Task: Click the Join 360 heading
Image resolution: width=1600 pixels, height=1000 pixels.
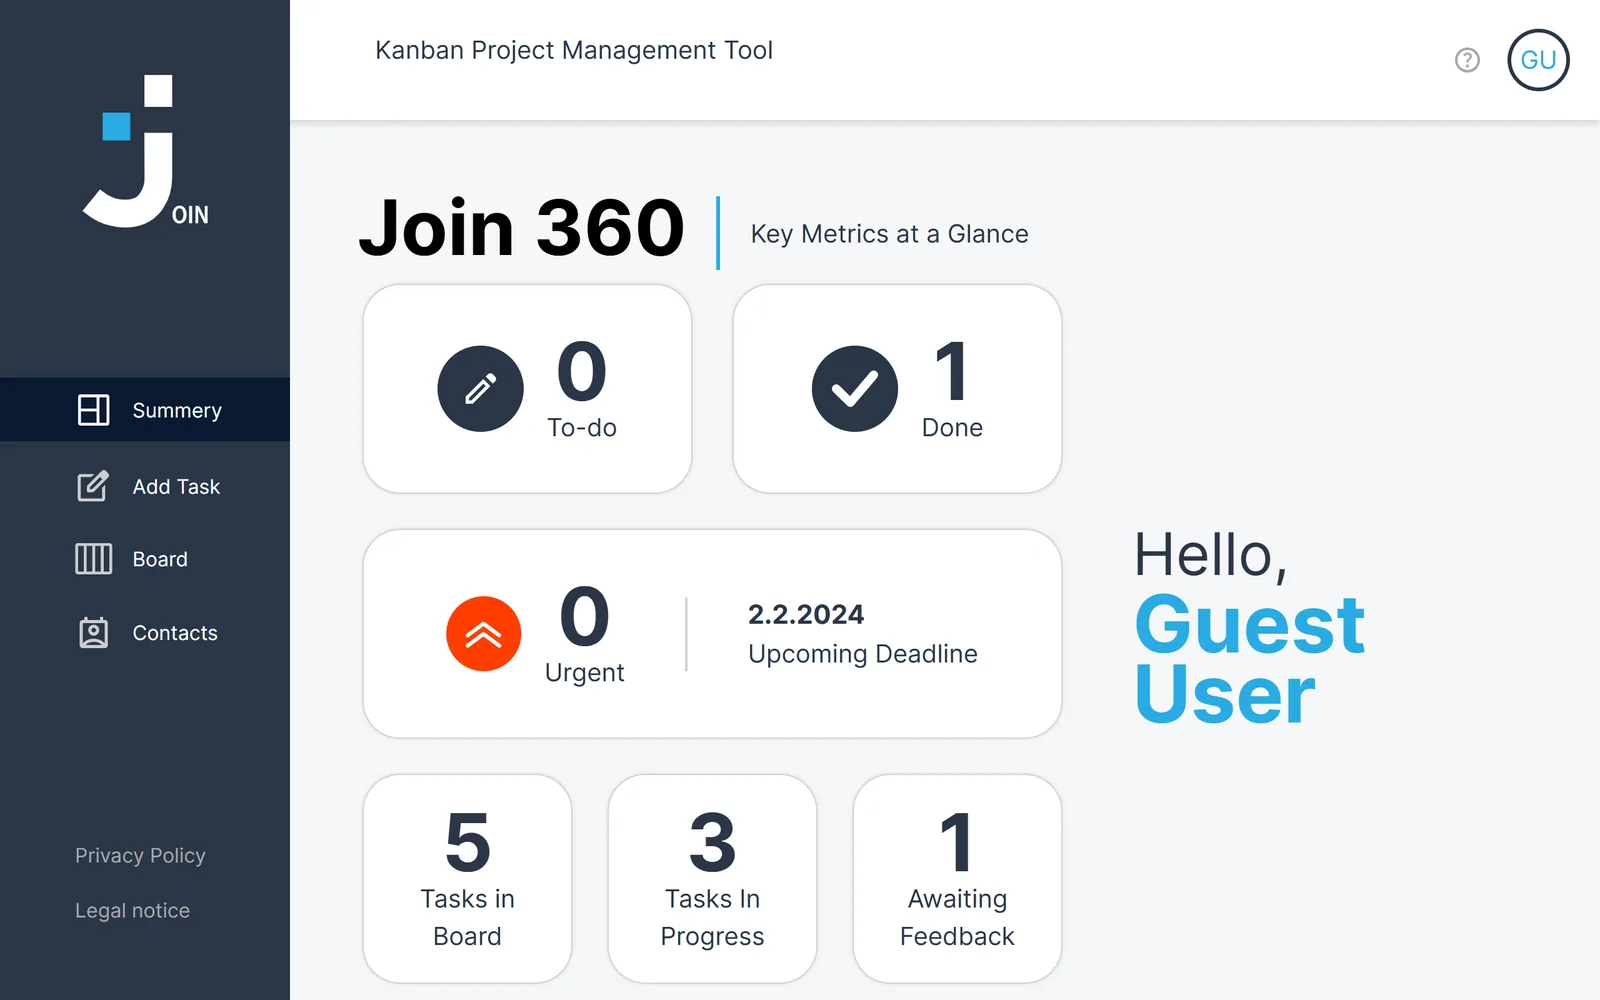Action: [522, 228]
